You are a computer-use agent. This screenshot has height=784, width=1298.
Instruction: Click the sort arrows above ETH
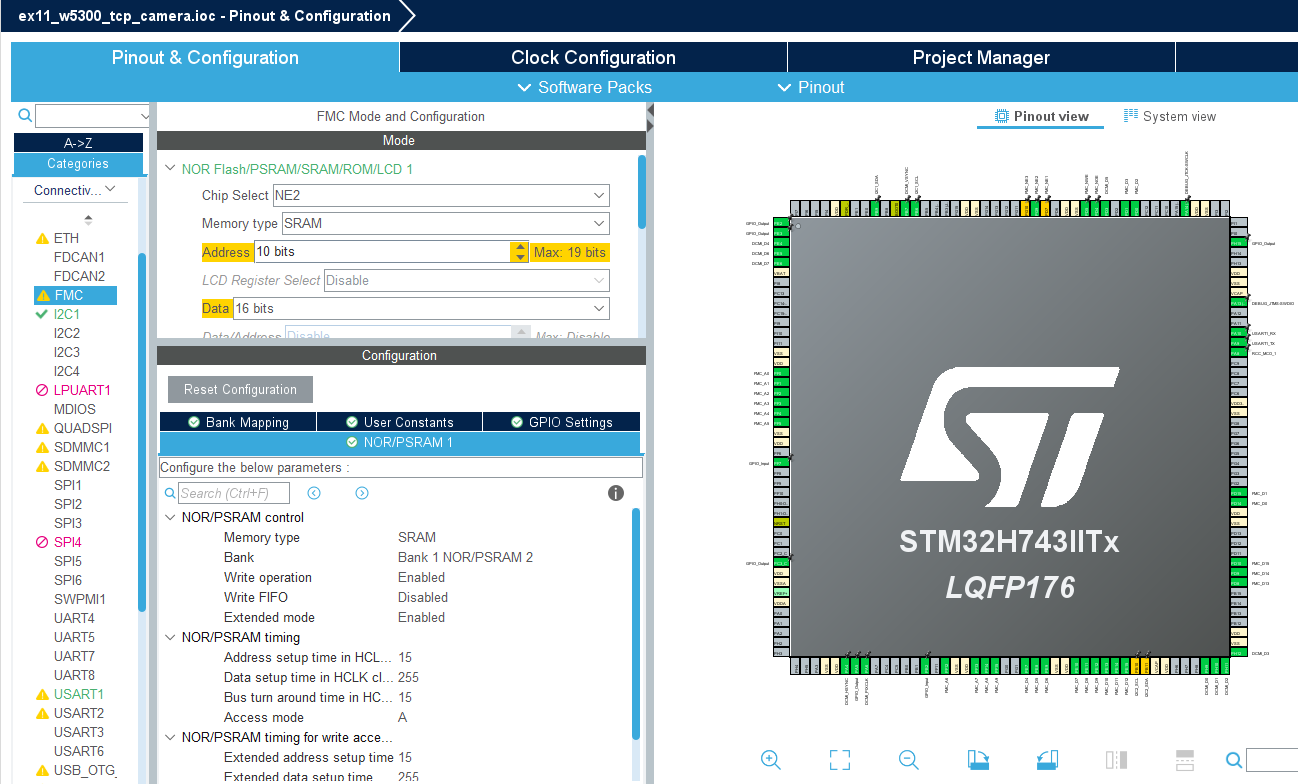[88, 219]
